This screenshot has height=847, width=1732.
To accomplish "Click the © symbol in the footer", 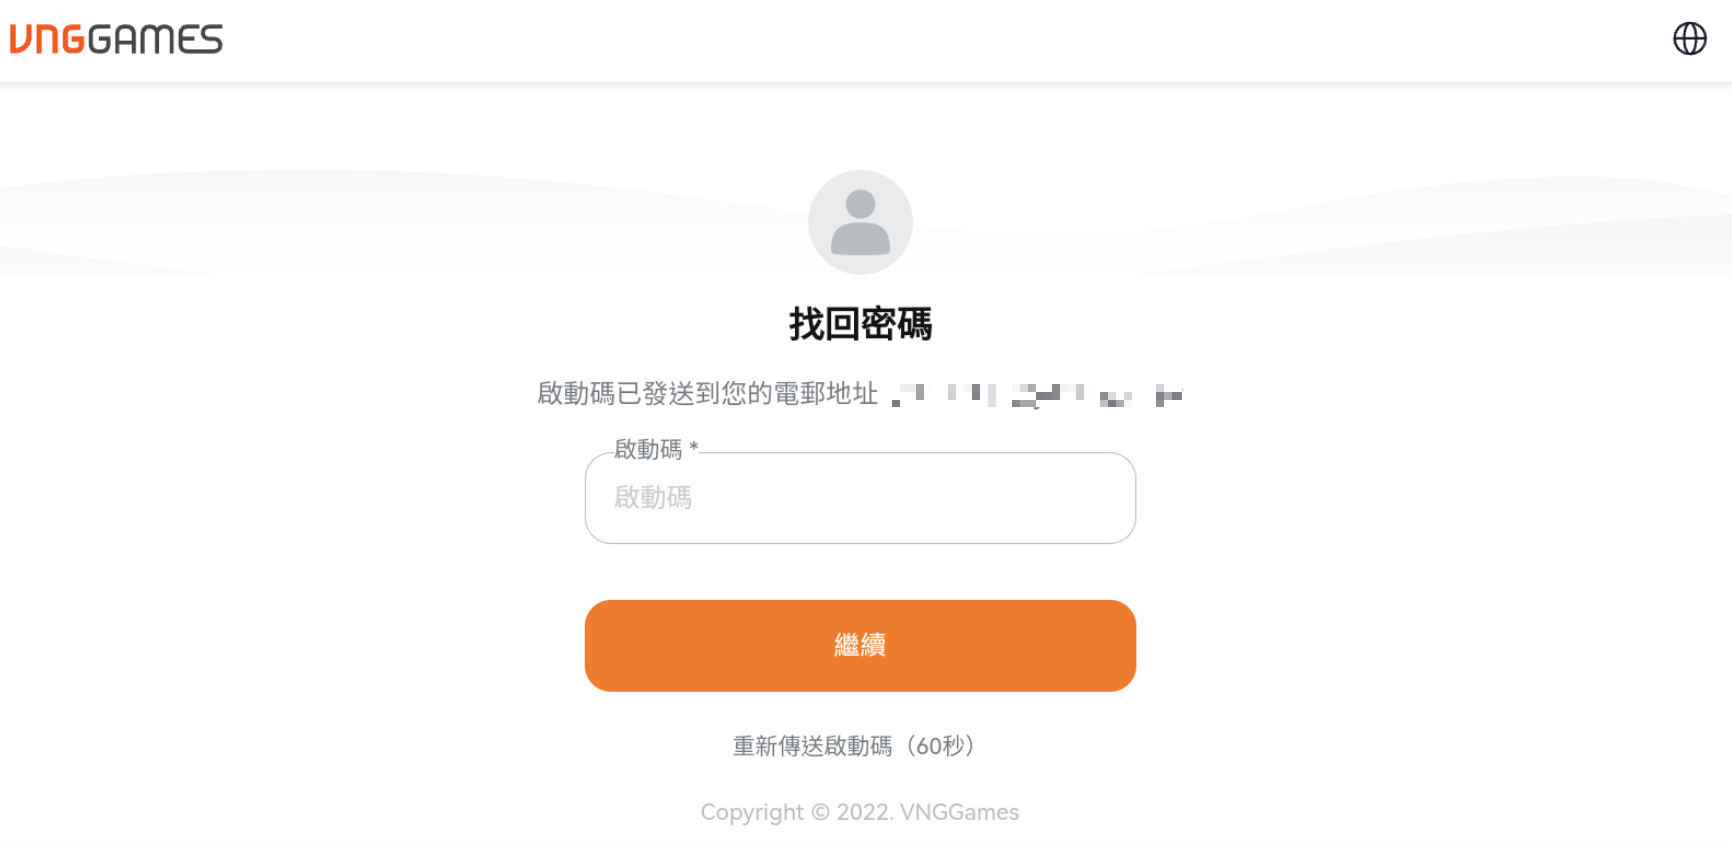I will pos(820,812).
